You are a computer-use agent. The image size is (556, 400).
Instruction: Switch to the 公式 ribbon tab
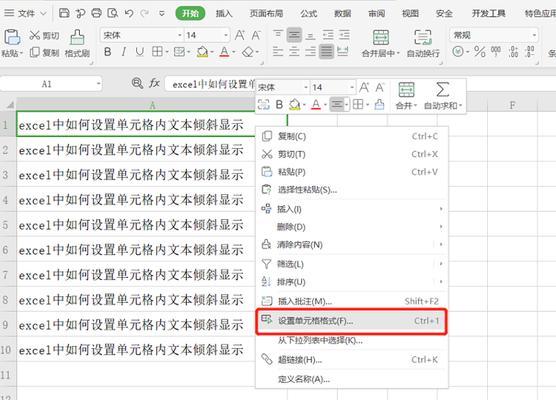308,13
